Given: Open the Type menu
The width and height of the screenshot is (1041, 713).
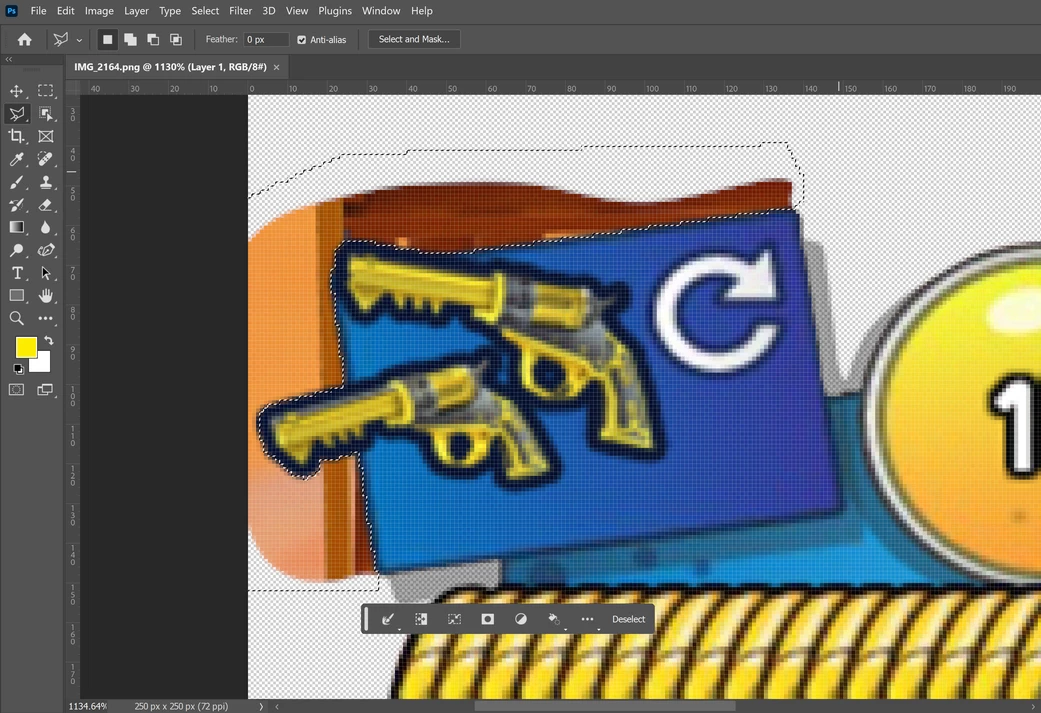Looking at the screenshot, I should [170, 11].
